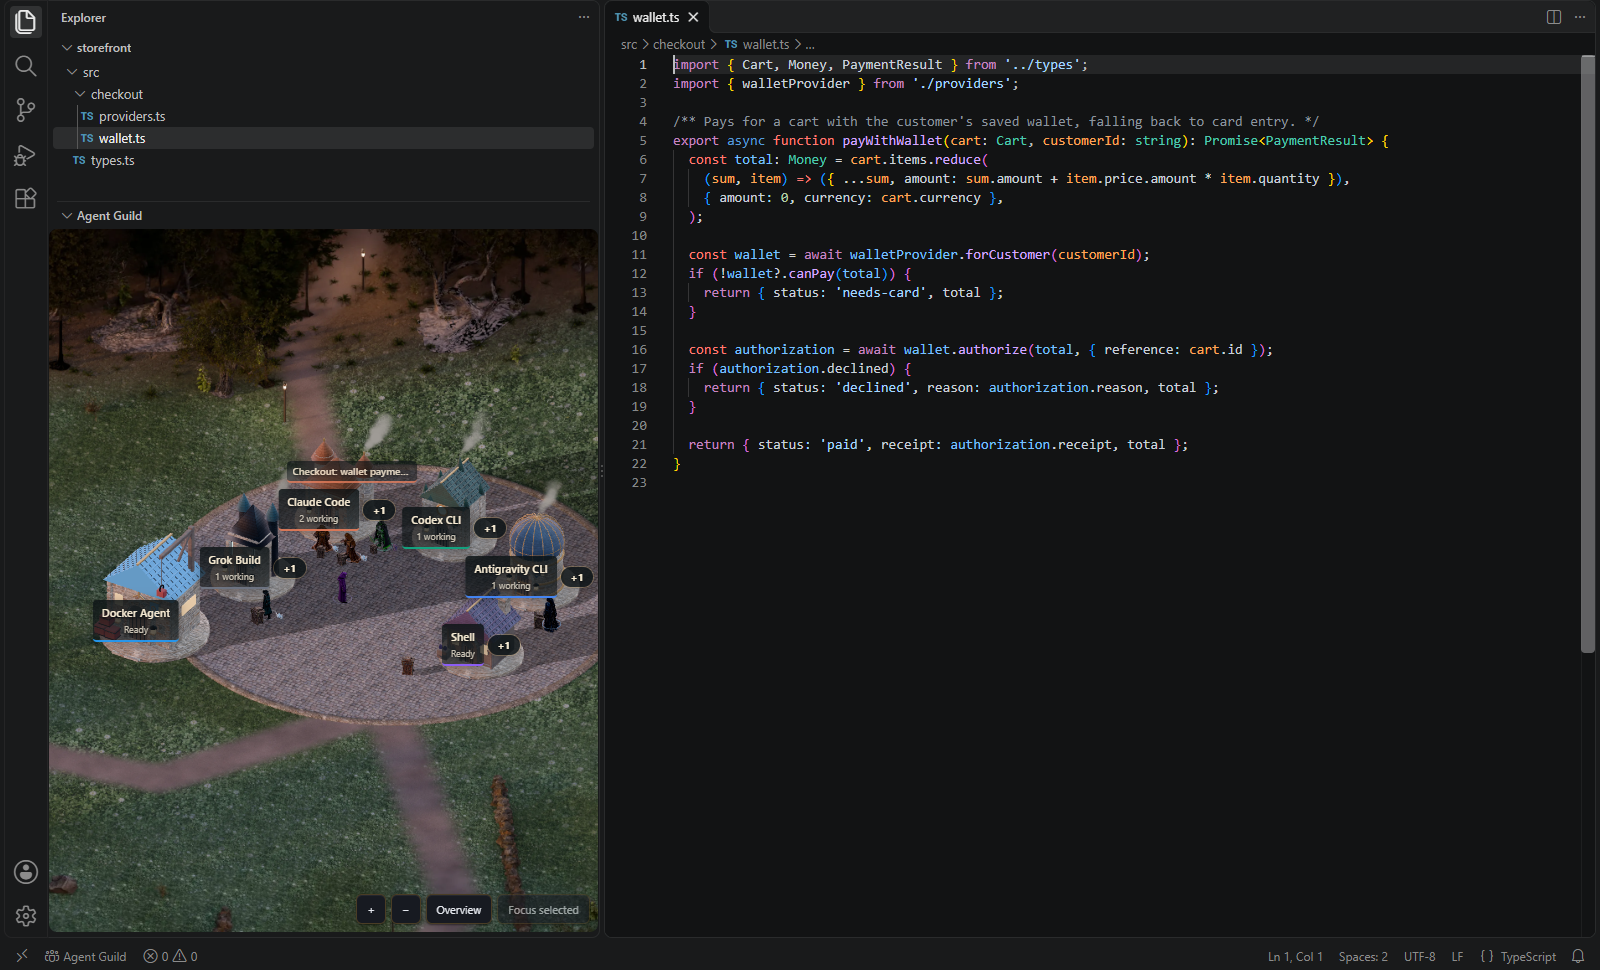This screenshot has width=1600, height=970.
Task: Open breadcrumb symbol dropdown ellipsis
Action: pos(810,45)
